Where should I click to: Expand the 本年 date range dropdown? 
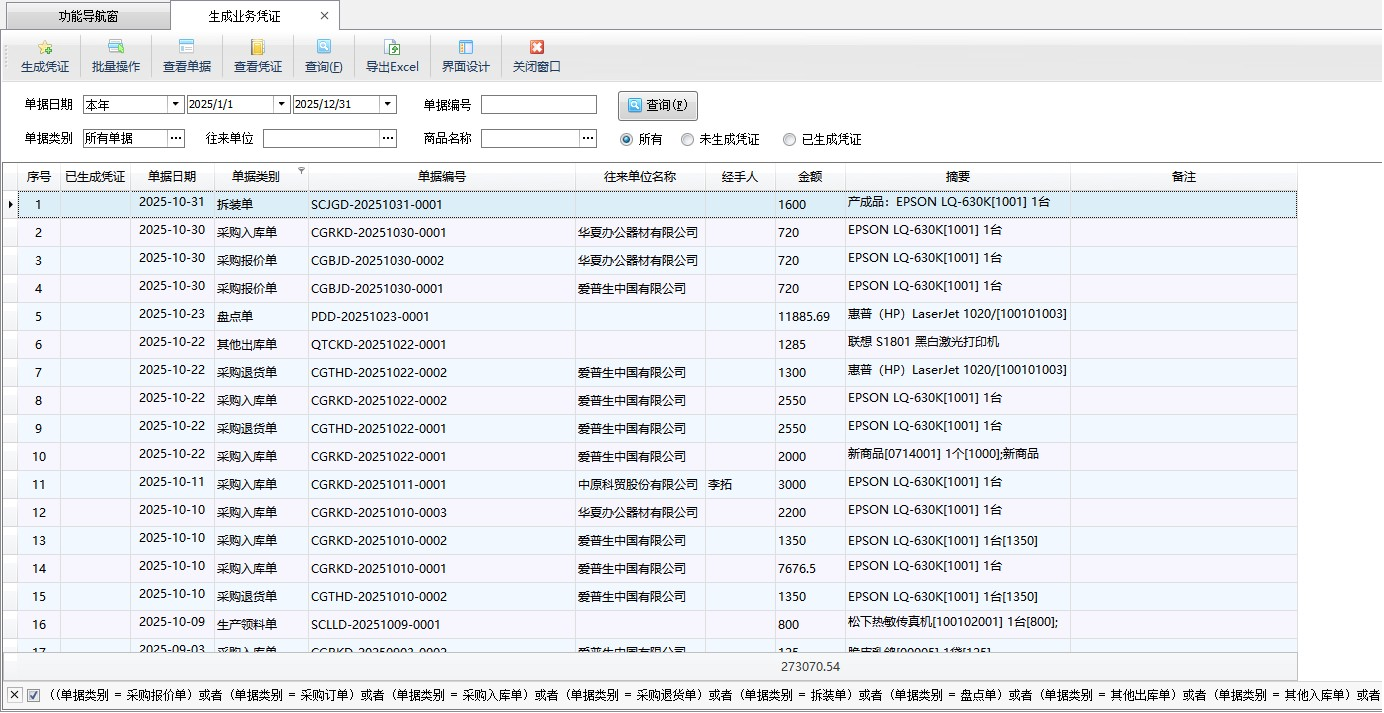[176, 105]
